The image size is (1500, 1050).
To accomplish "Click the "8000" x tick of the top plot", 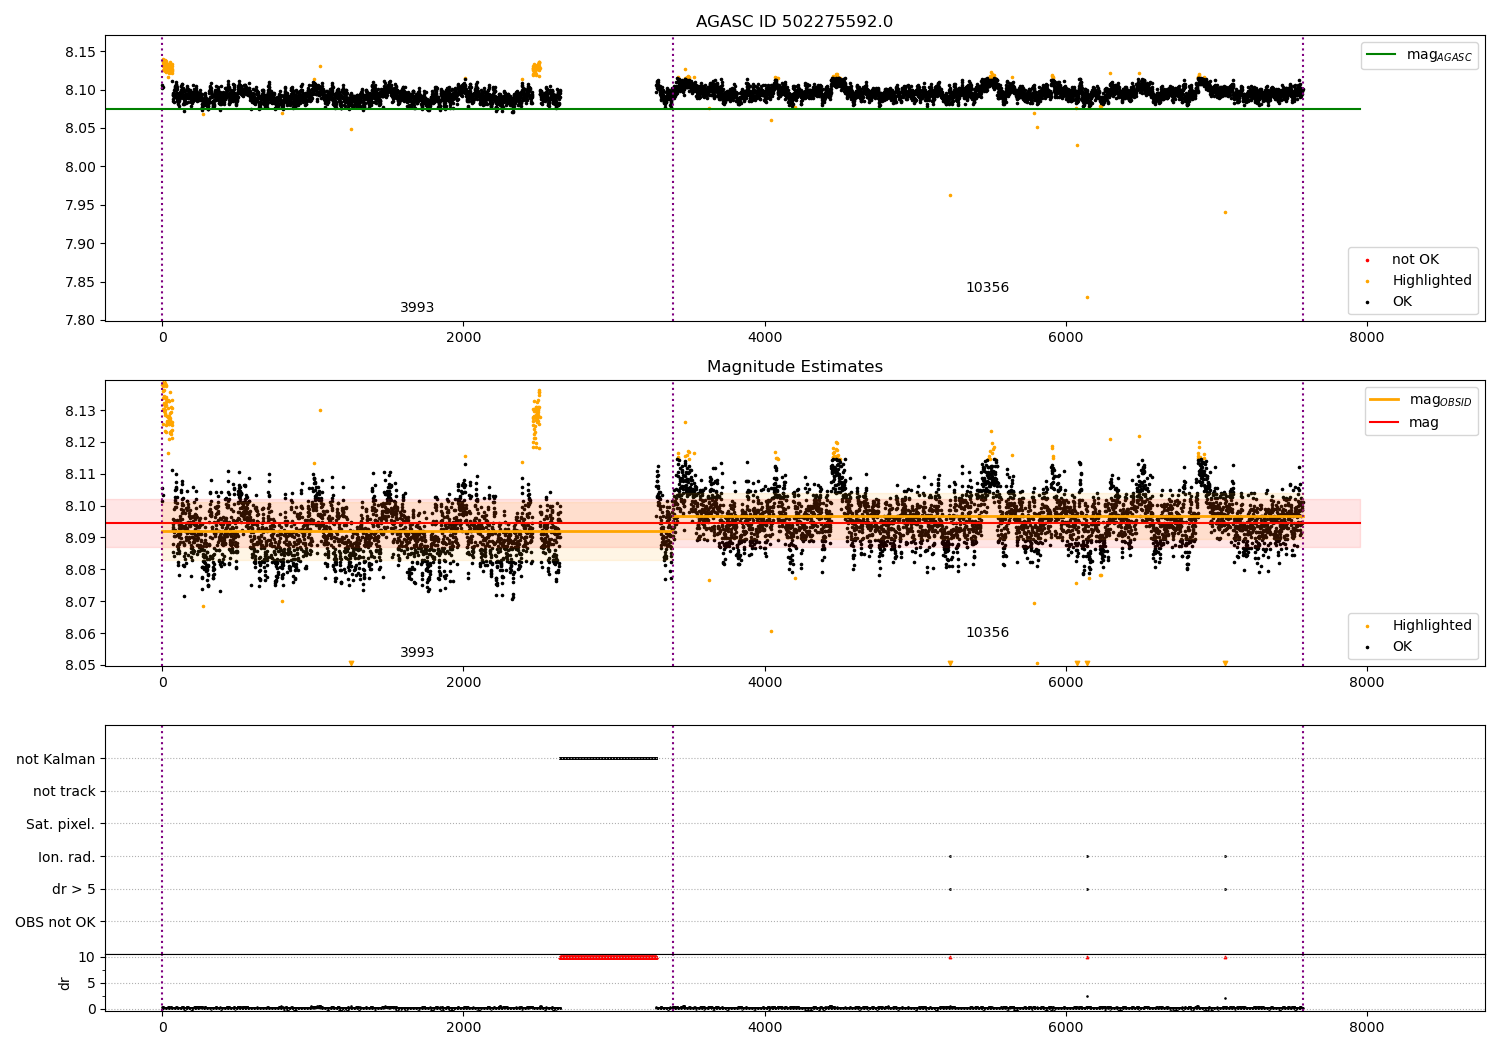I will (1366, 338).
